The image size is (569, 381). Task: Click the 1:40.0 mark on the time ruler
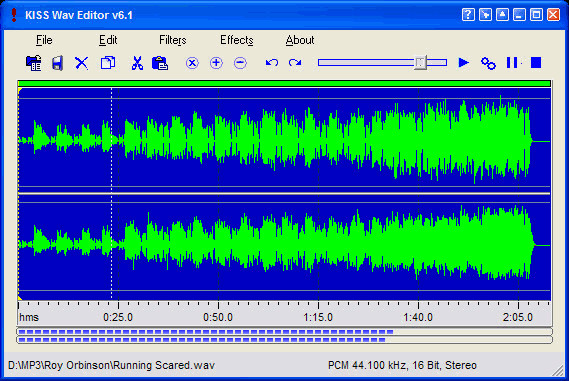418,317
